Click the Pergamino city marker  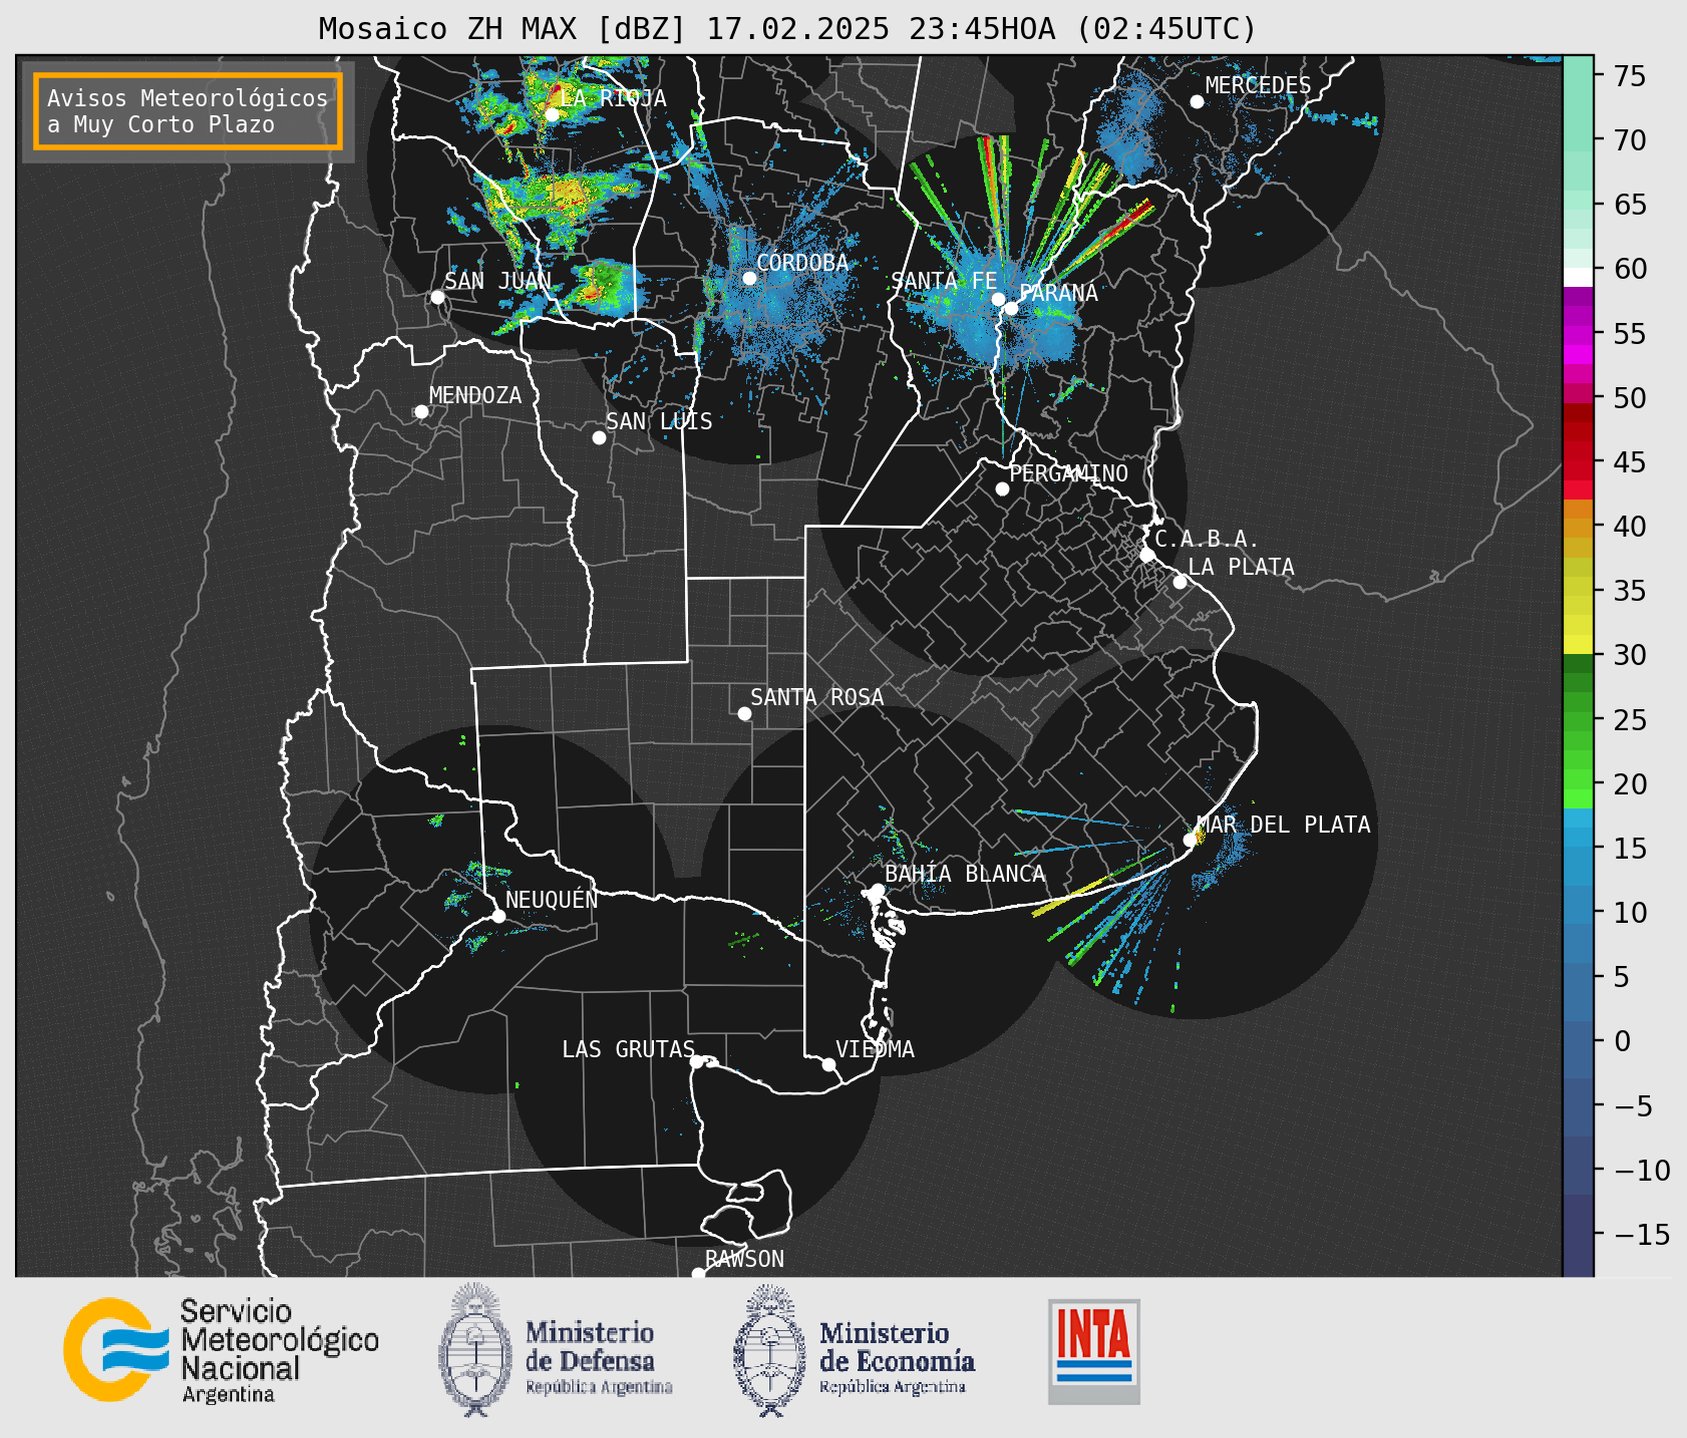(1002, 489)
